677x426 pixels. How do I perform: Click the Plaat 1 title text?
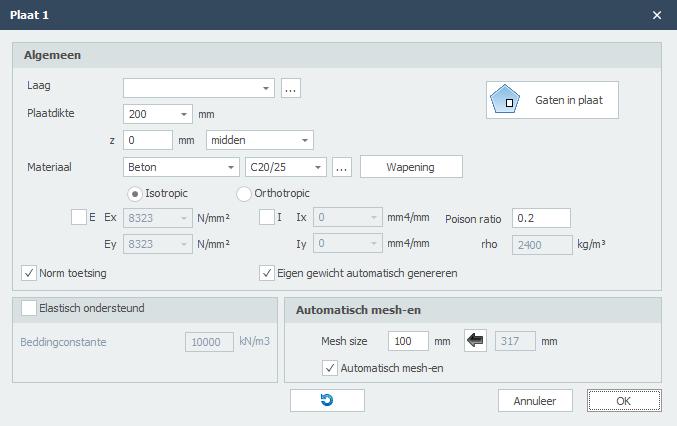29,15
